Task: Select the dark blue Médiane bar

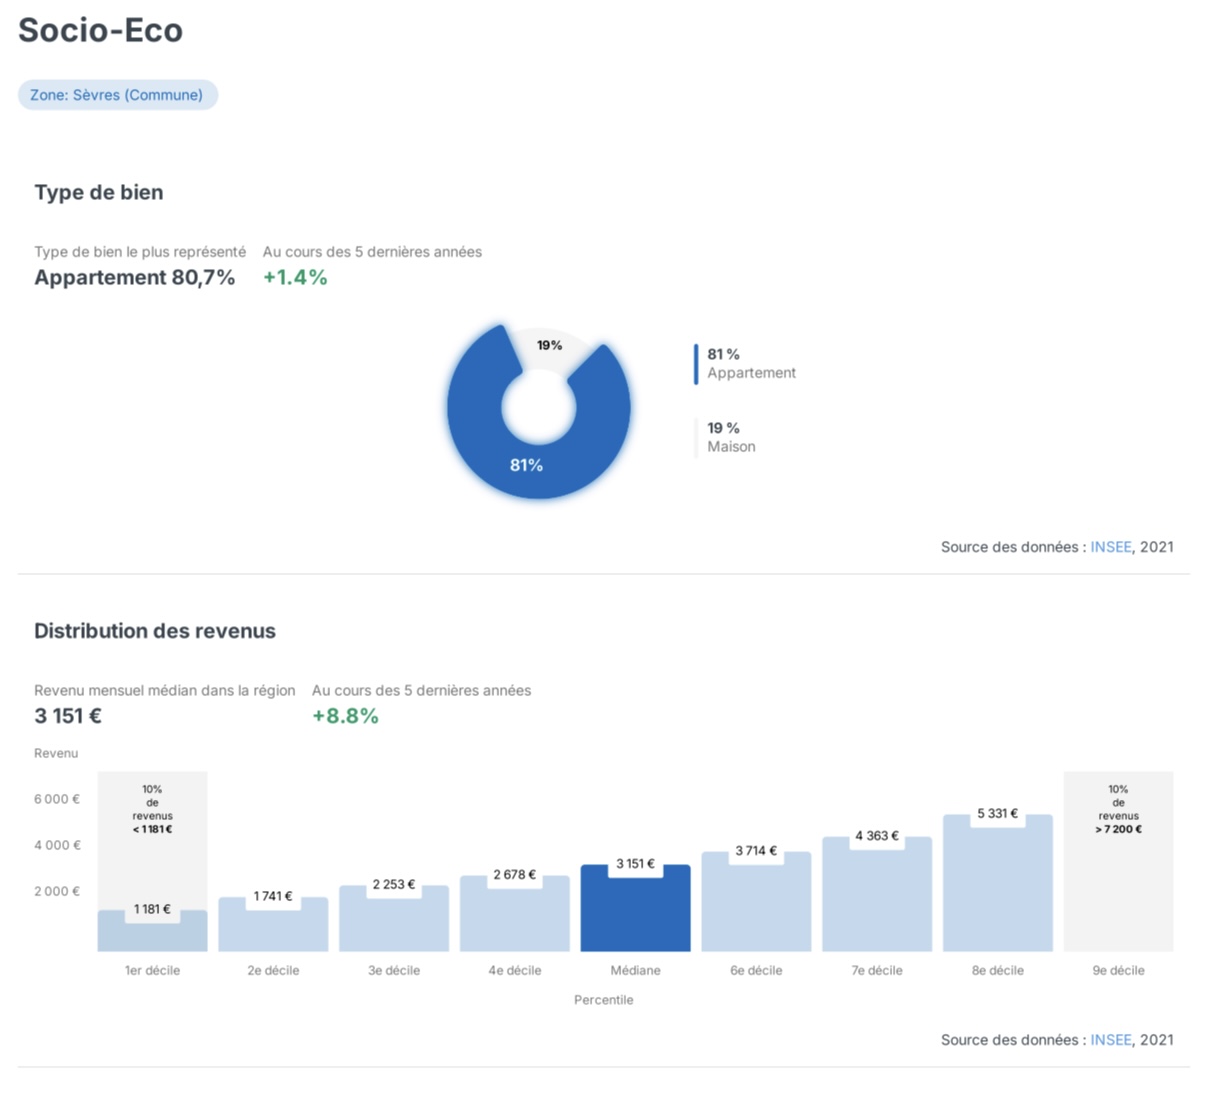Action: point(635,913)
